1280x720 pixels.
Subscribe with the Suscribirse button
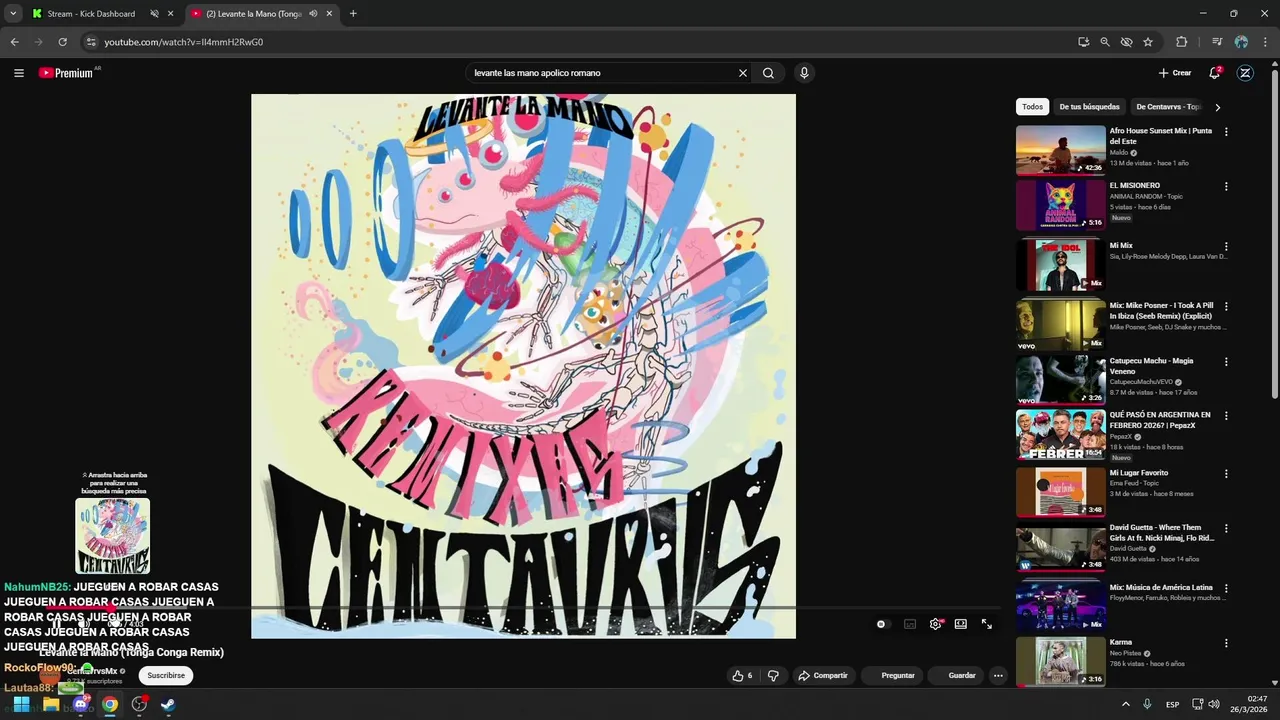166,676
